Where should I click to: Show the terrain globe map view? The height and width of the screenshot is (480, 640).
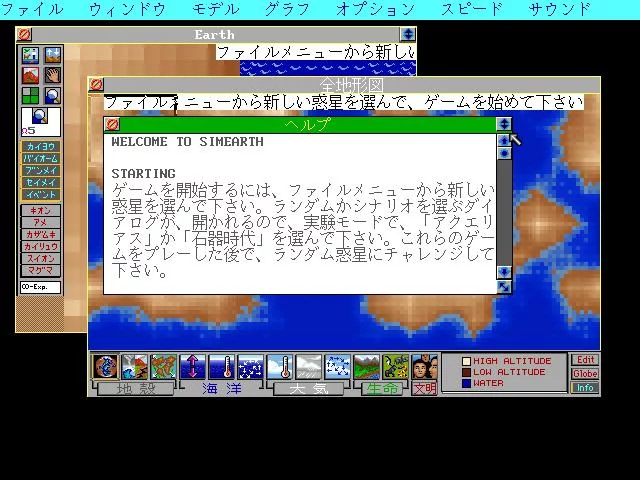105,367
